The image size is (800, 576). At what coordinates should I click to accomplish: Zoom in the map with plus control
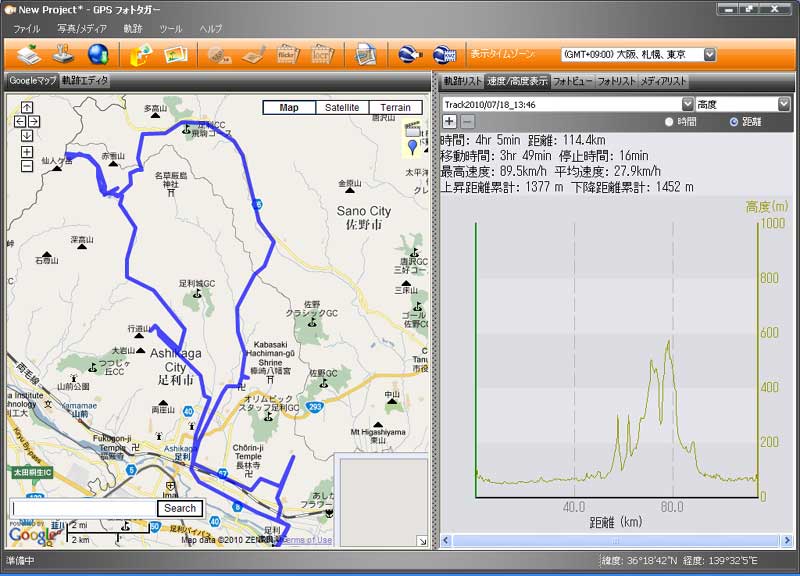point(27,152)
